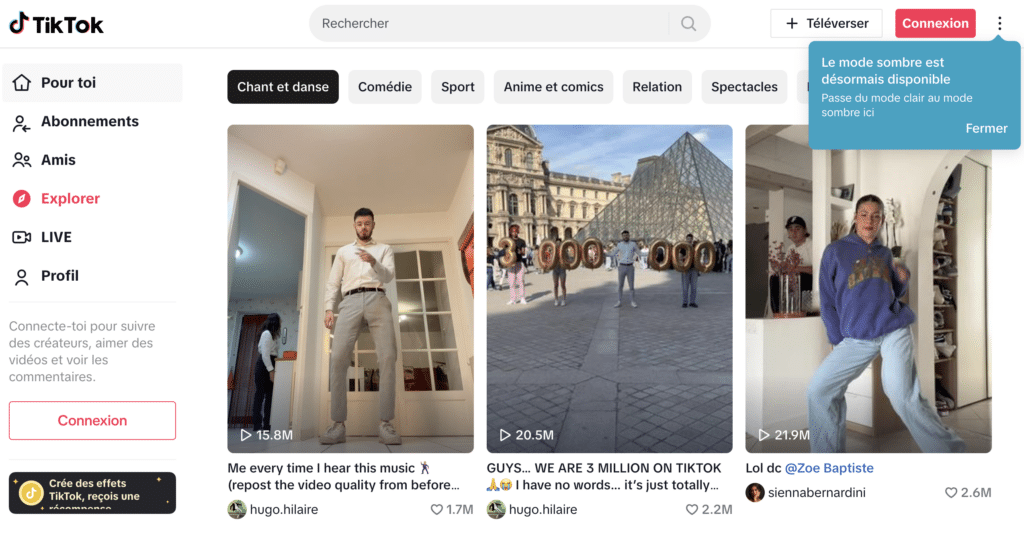
Task: Open hugo.hilaire username under first video
Action: (x=284, y=509)
